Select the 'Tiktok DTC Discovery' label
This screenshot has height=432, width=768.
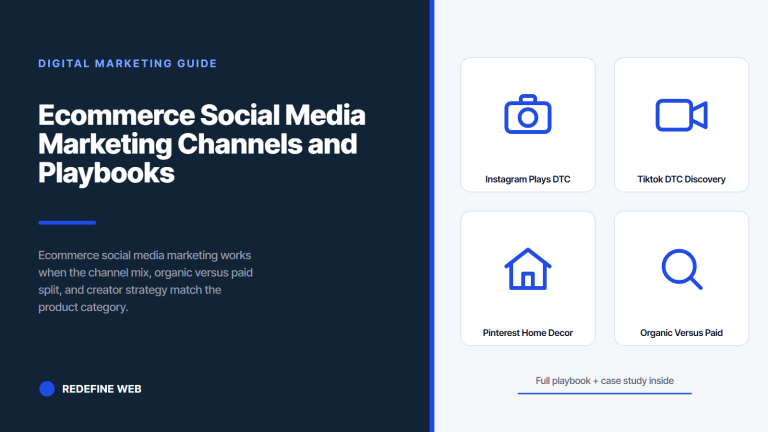[681, 179]
